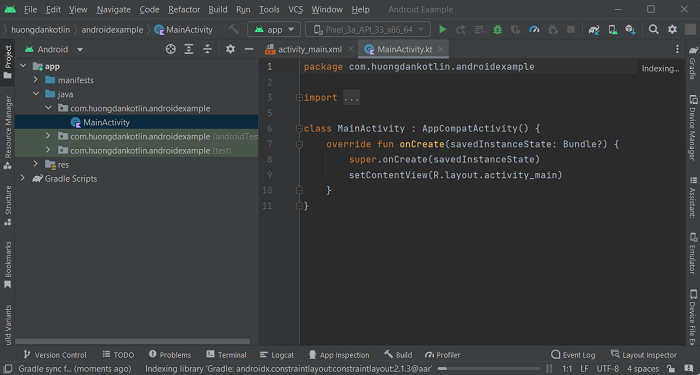Viewport: 700px width, 375px height.
Task: Open Search Everywhere magnifier icon
Action: click(x=654, y=29)
